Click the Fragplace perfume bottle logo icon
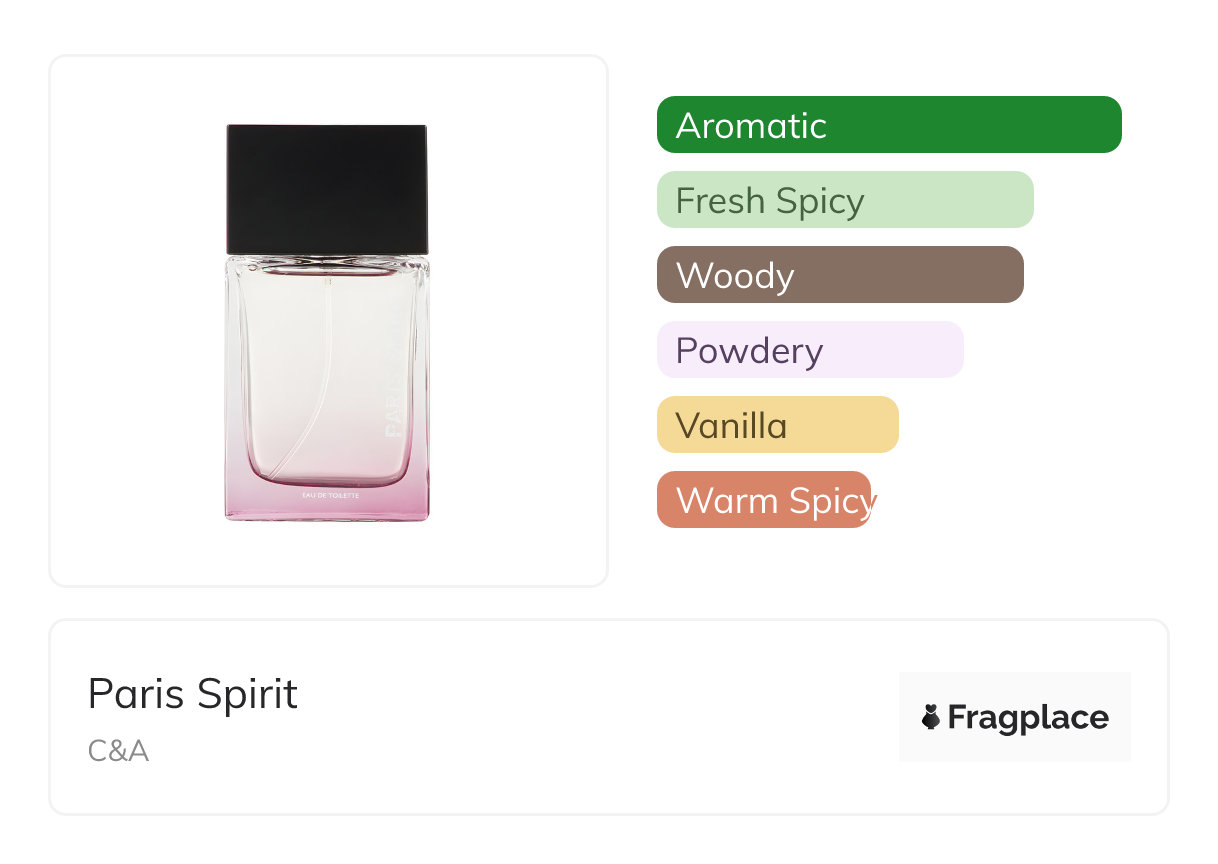Screen dimensions: 1218x864 click(x=931, y=717)
